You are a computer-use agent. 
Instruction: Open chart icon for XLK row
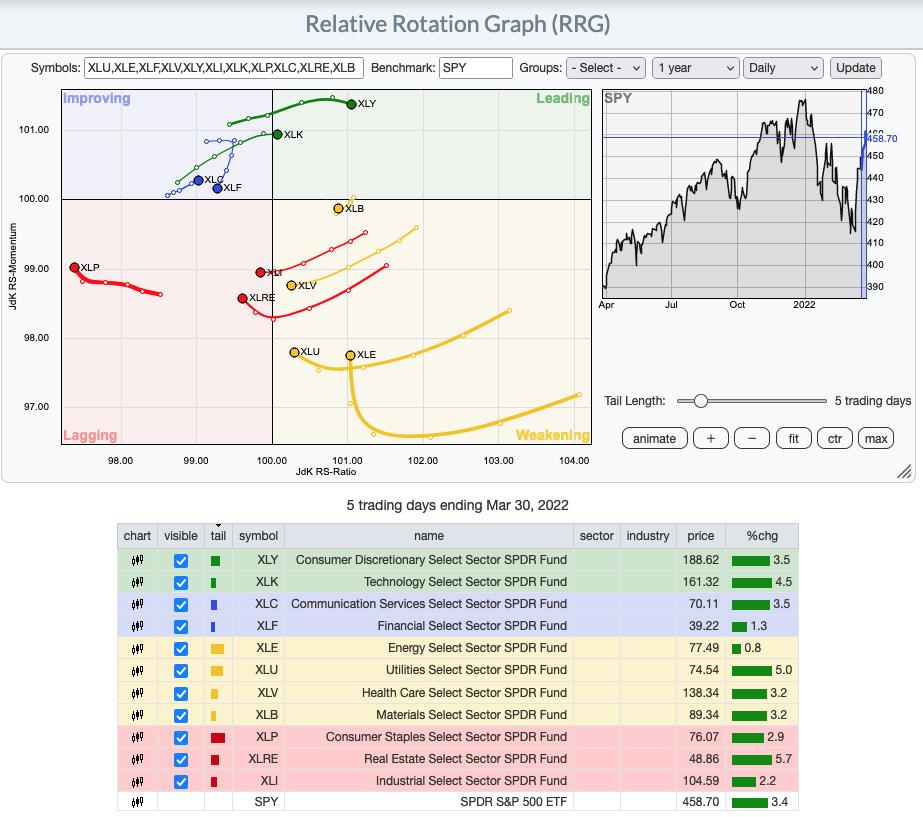(x=137, y=582)
